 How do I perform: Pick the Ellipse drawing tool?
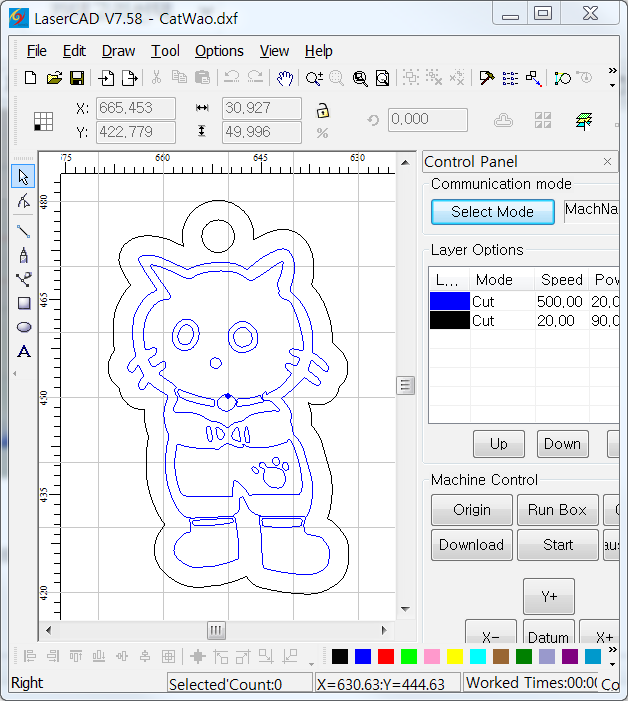pyautogui.click(x=24, y=327)
